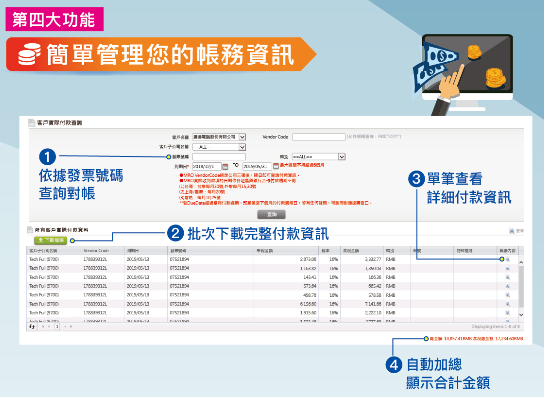The height and width of the screenshot is (397, 544).
Task: View payment details for first table row
Action: 508,259
